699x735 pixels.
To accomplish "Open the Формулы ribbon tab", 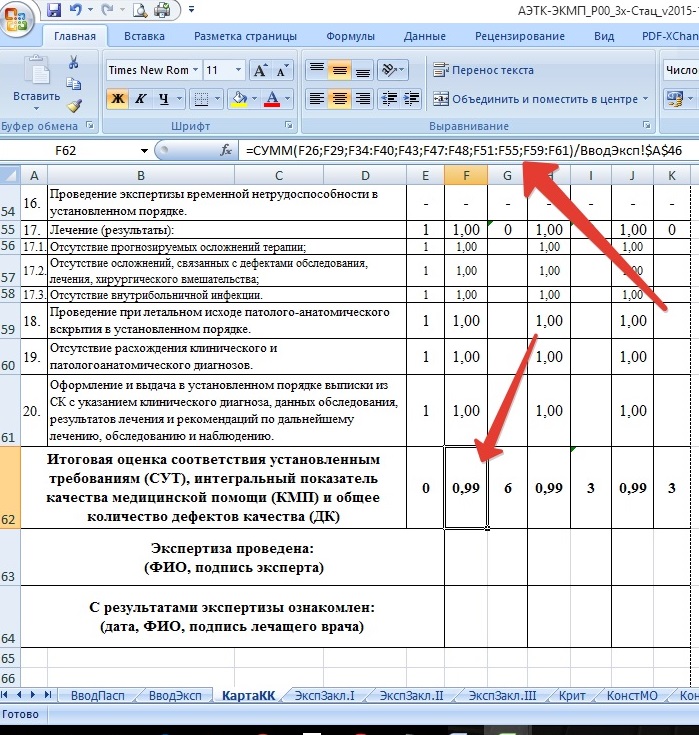I will (x=350, y=36).
